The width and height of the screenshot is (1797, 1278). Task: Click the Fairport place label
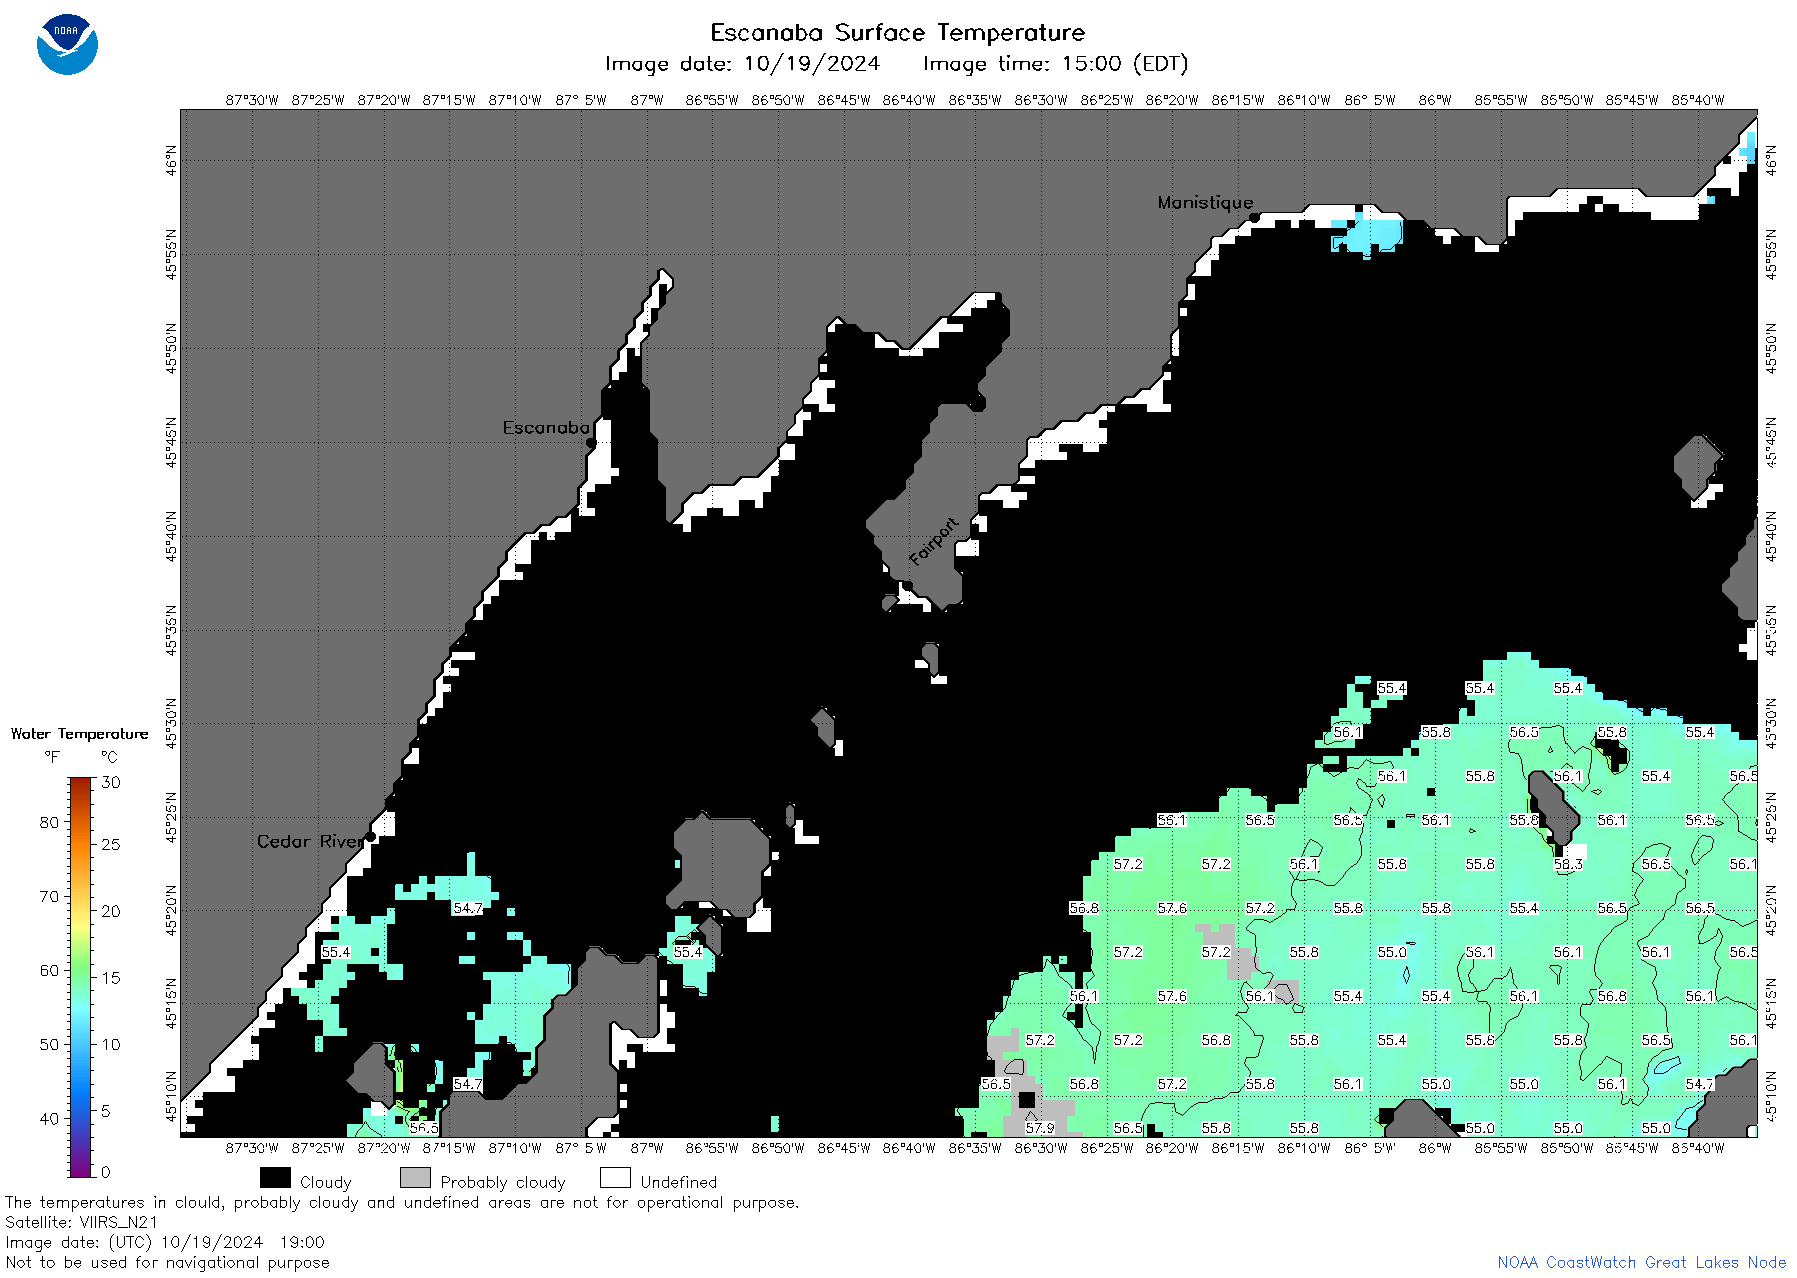(x=934, y=541)
